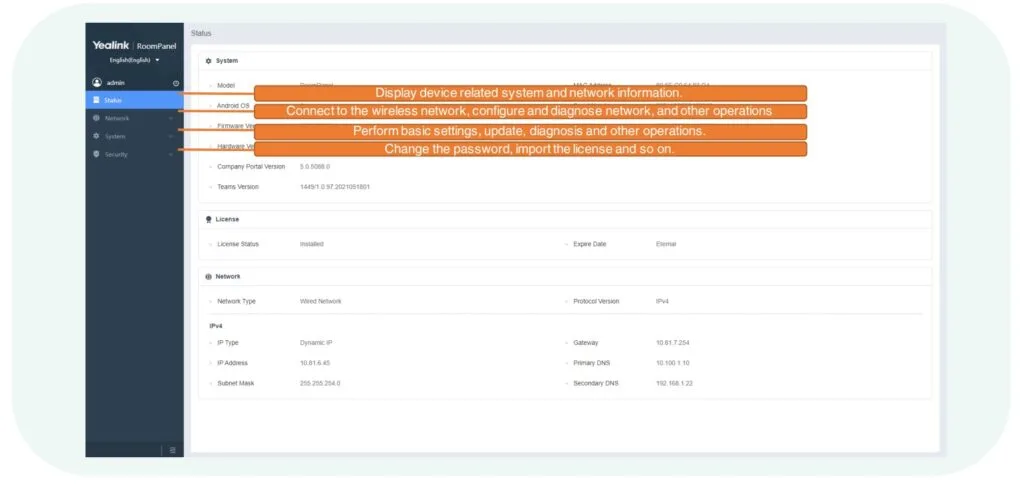Expand the Security sidebar menu

(135, 154)
